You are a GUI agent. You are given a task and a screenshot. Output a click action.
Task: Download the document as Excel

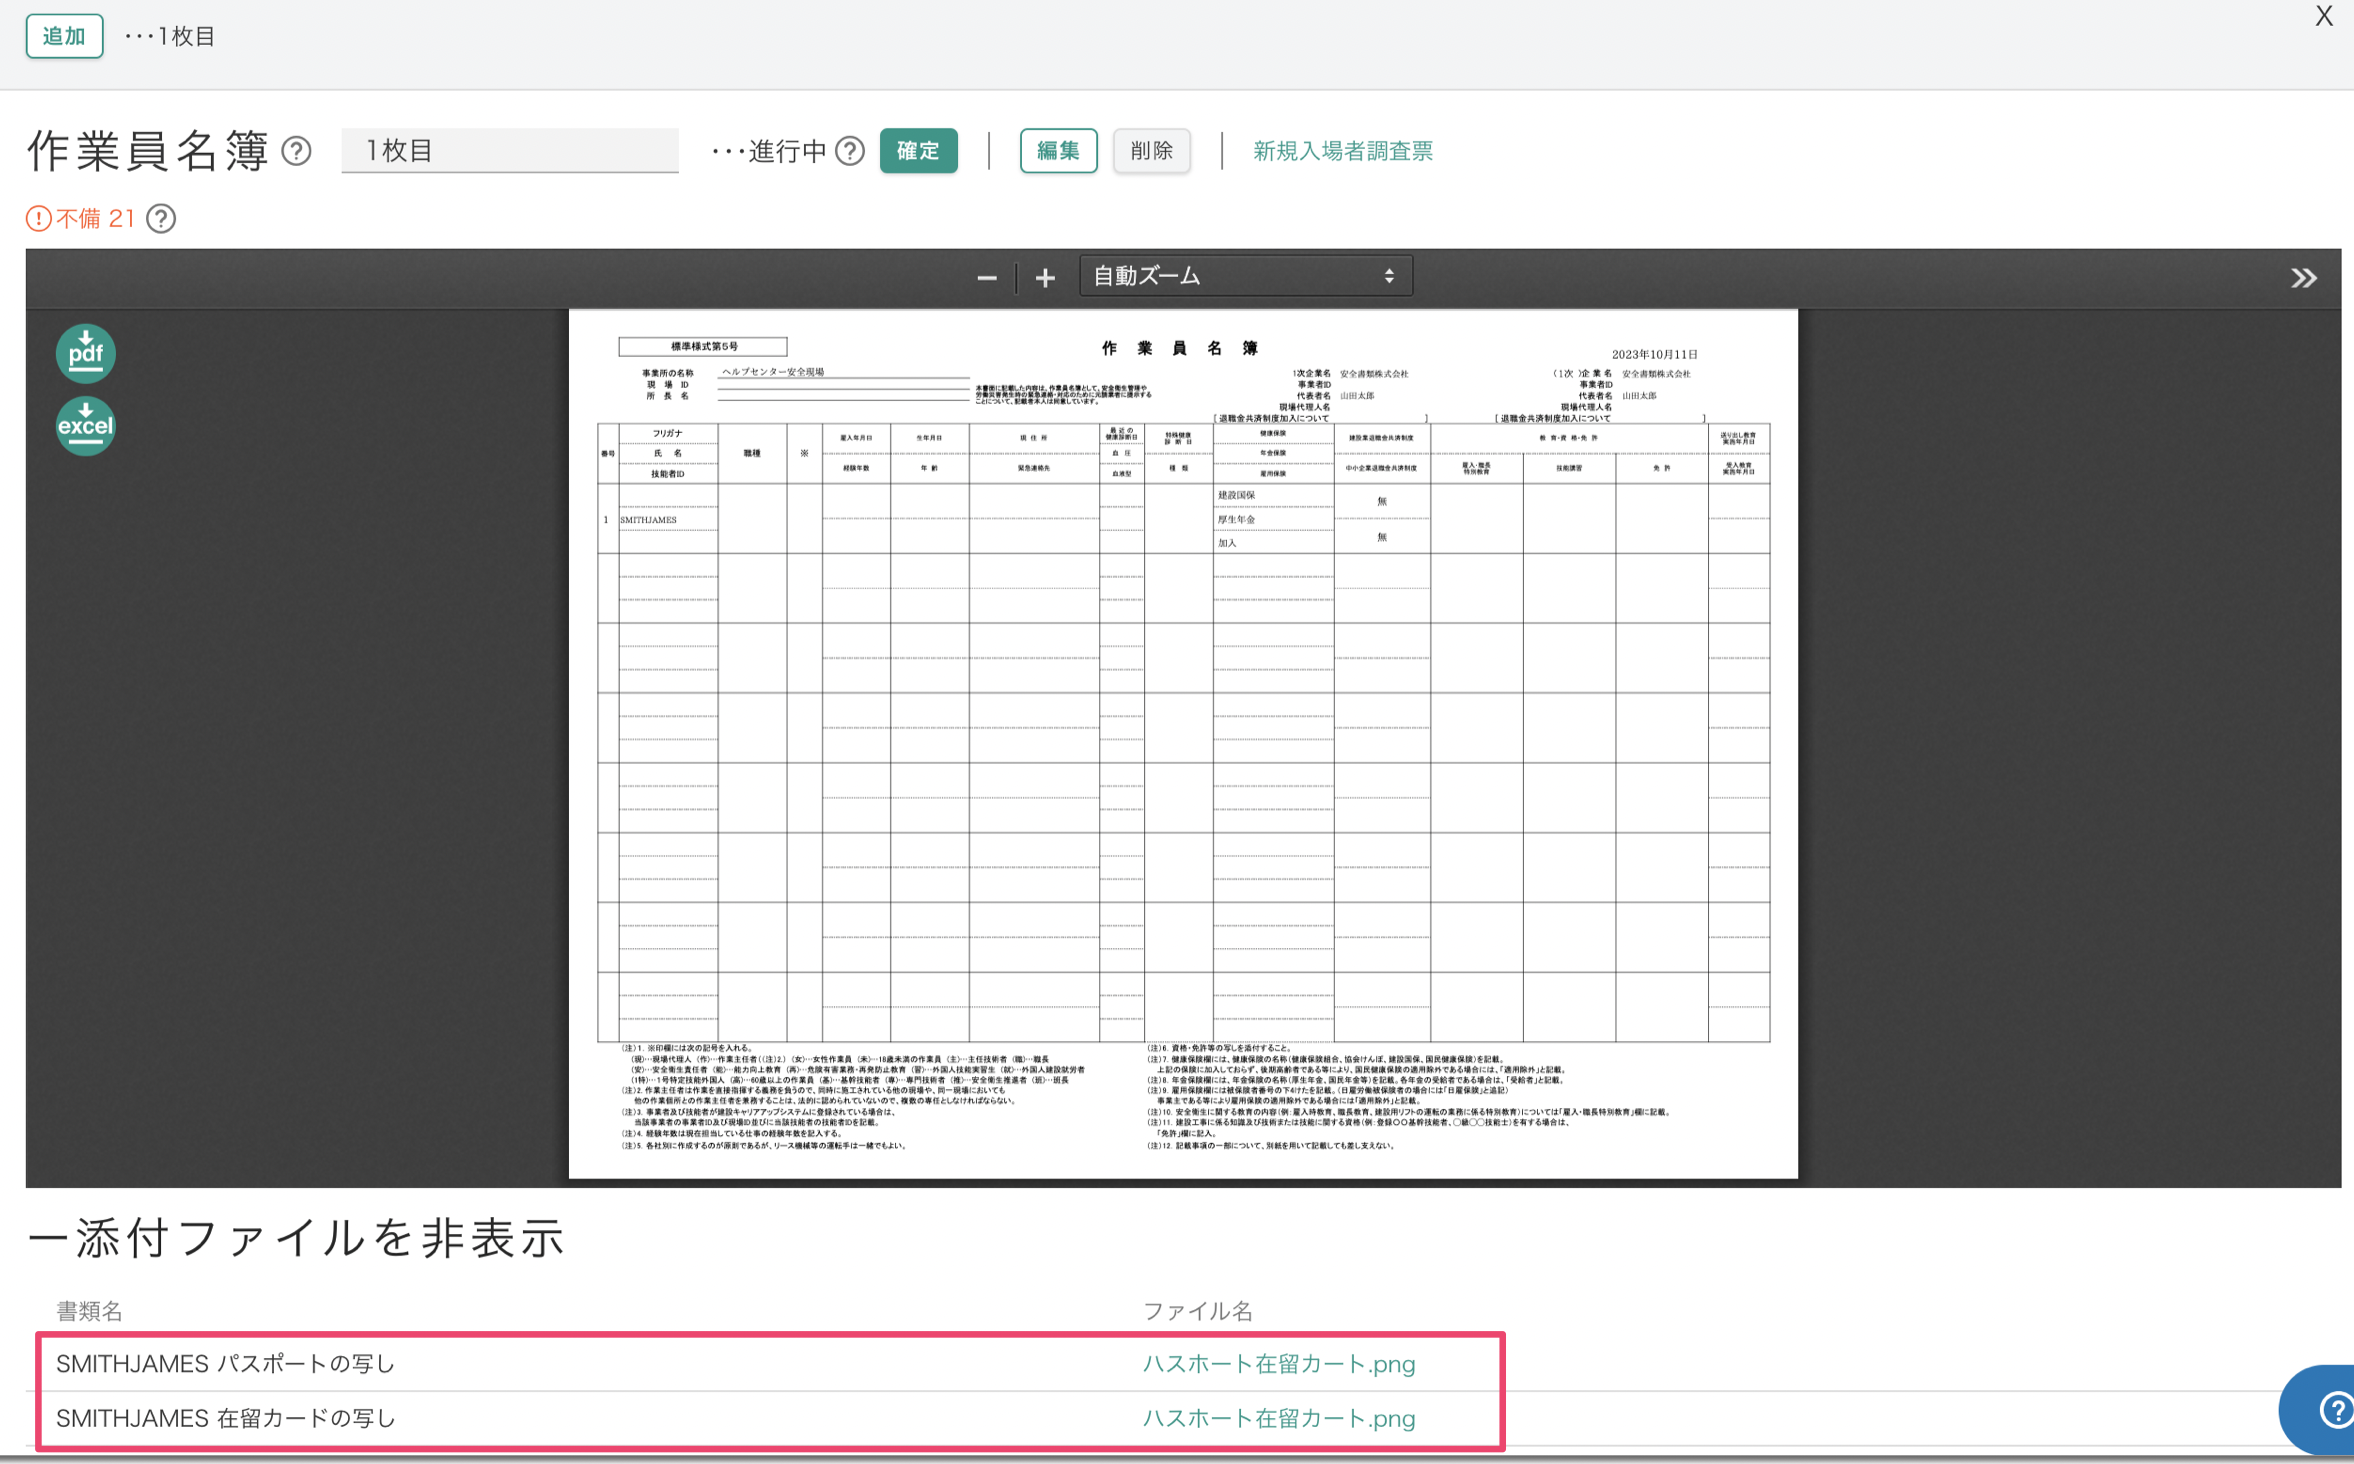coord(86,426)
